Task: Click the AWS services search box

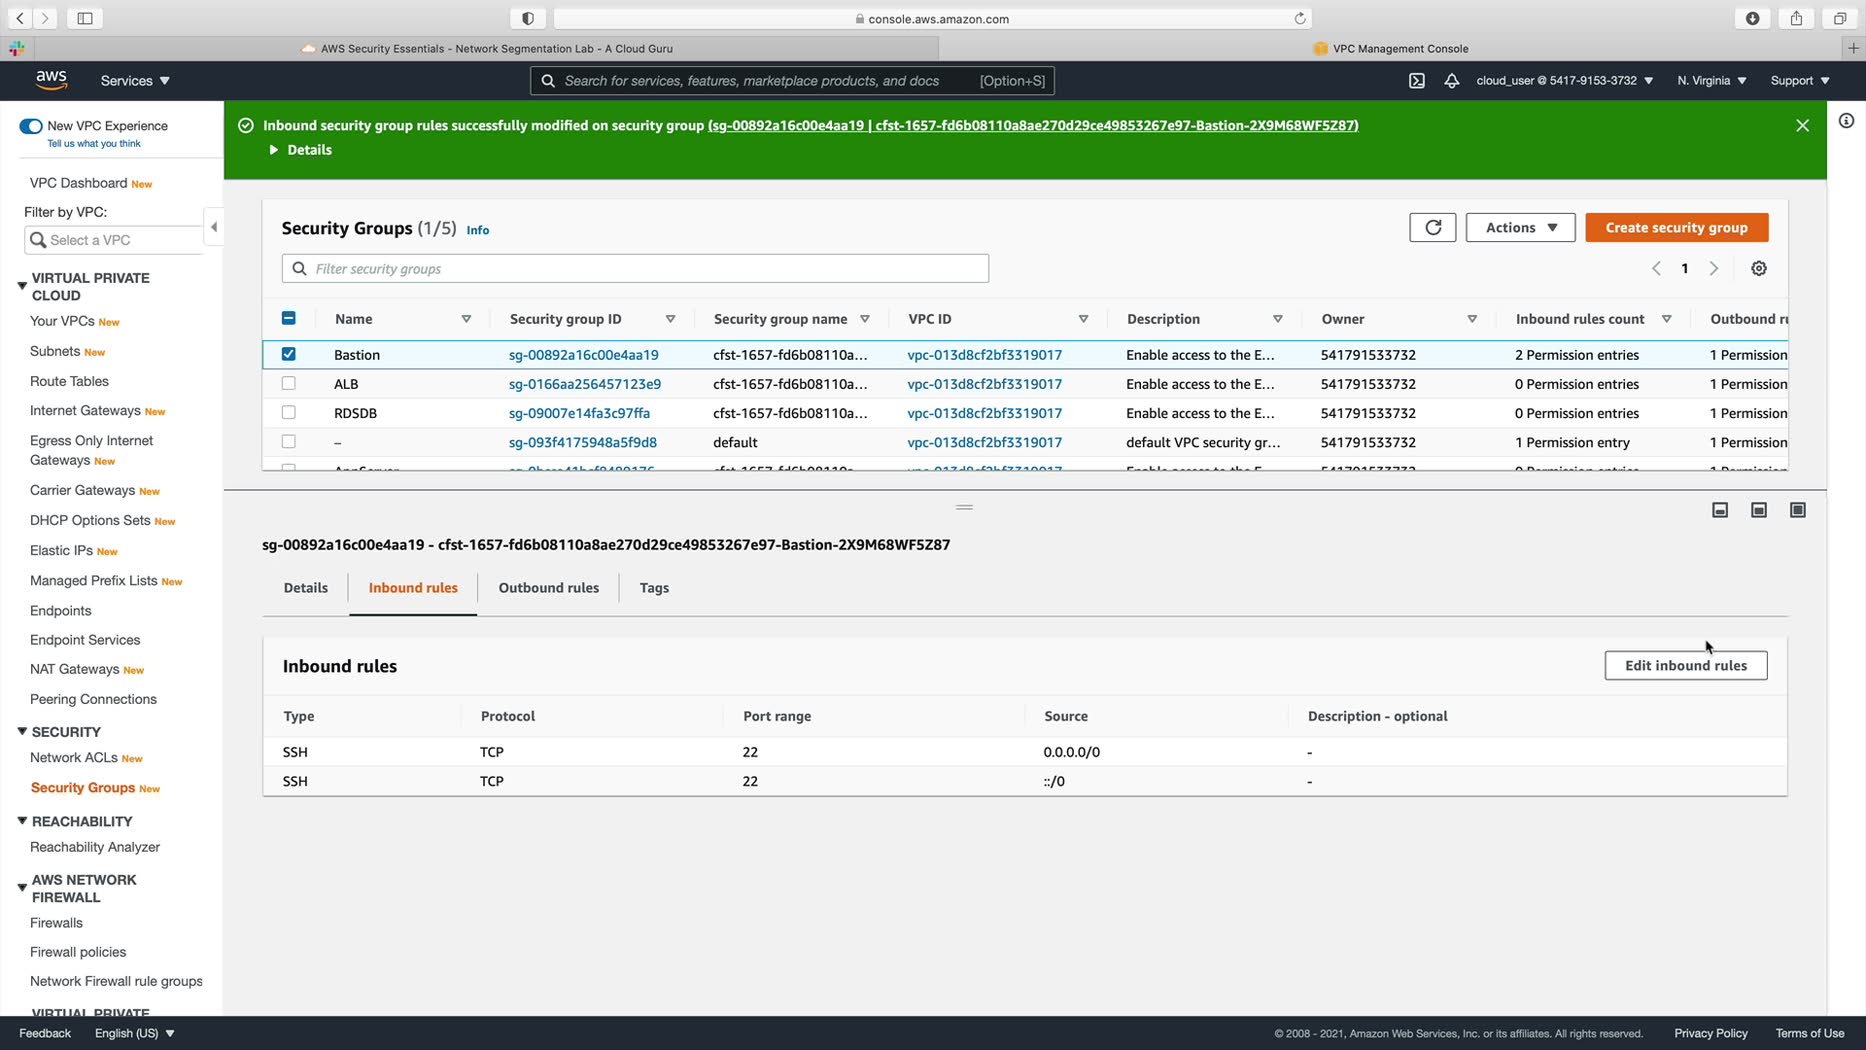Action: [x=792, y=81]
